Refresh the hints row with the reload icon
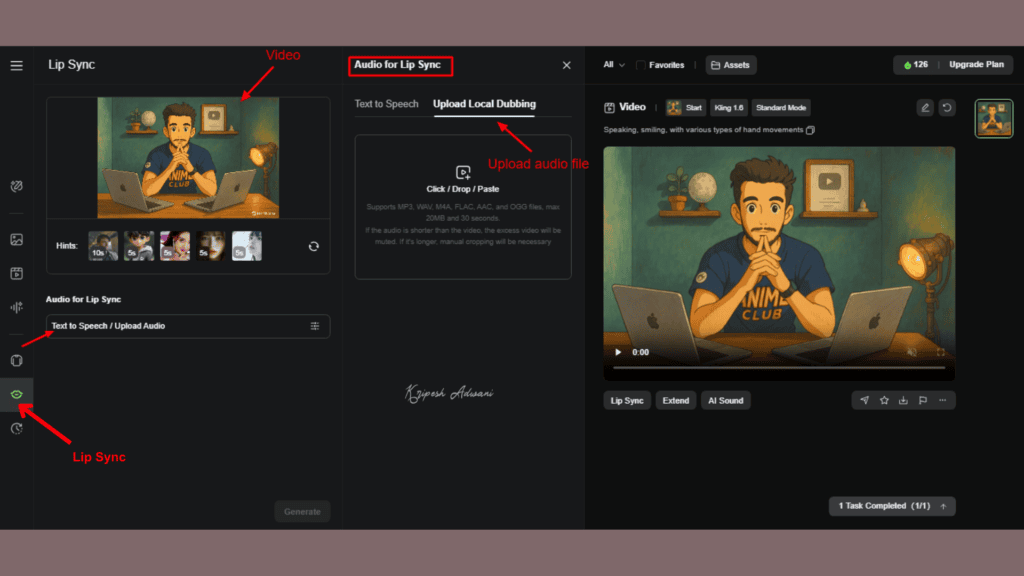This screenshot has width=1024, height=576. 313,246
